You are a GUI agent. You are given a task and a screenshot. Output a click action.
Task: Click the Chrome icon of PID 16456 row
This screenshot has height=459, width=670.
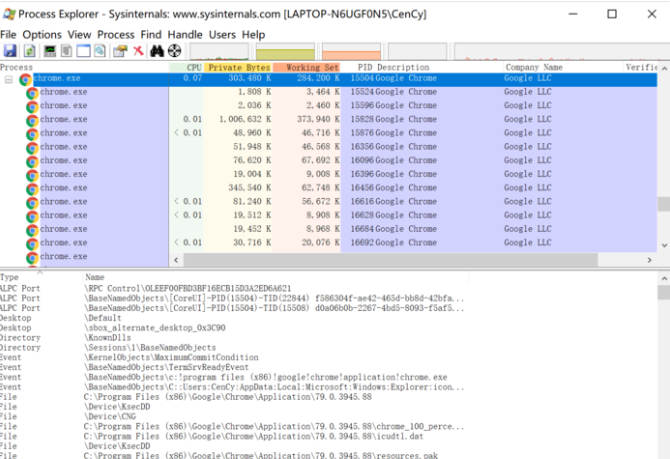pos(32,188)
